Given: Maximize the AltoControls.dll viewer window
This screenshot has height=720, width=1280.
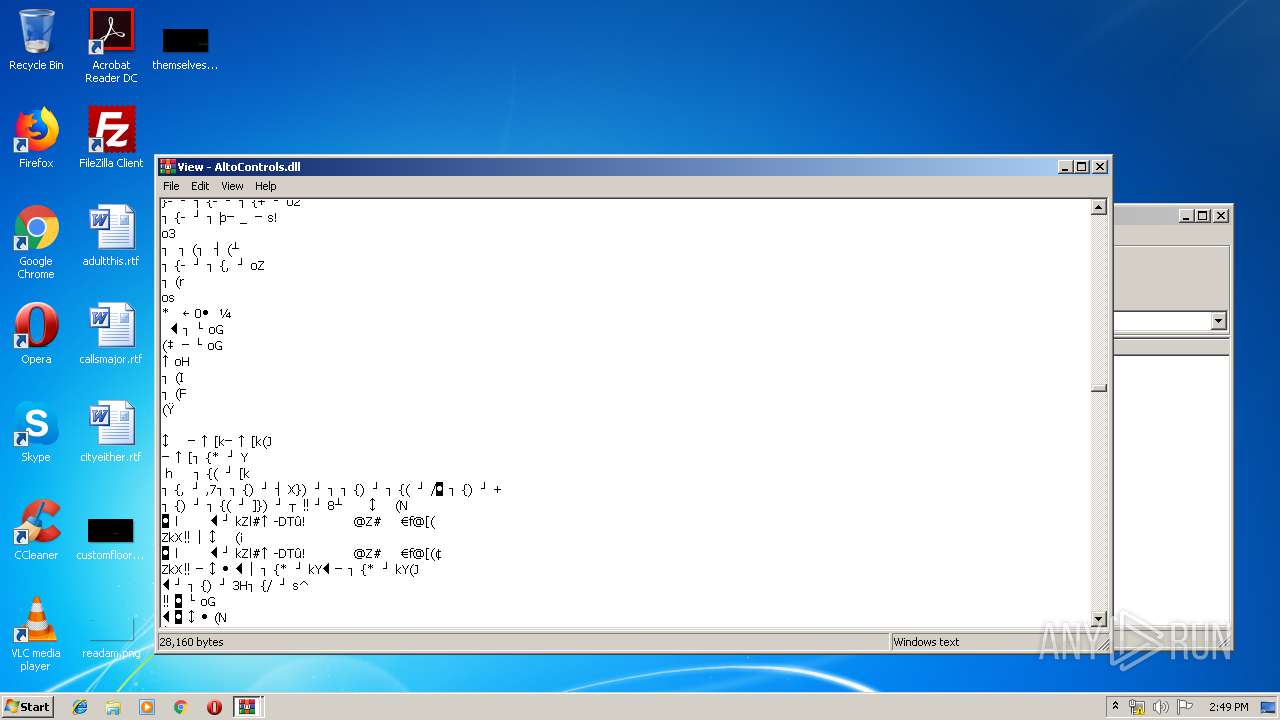Looking at the screenshot, I should tap(1082, 167).
